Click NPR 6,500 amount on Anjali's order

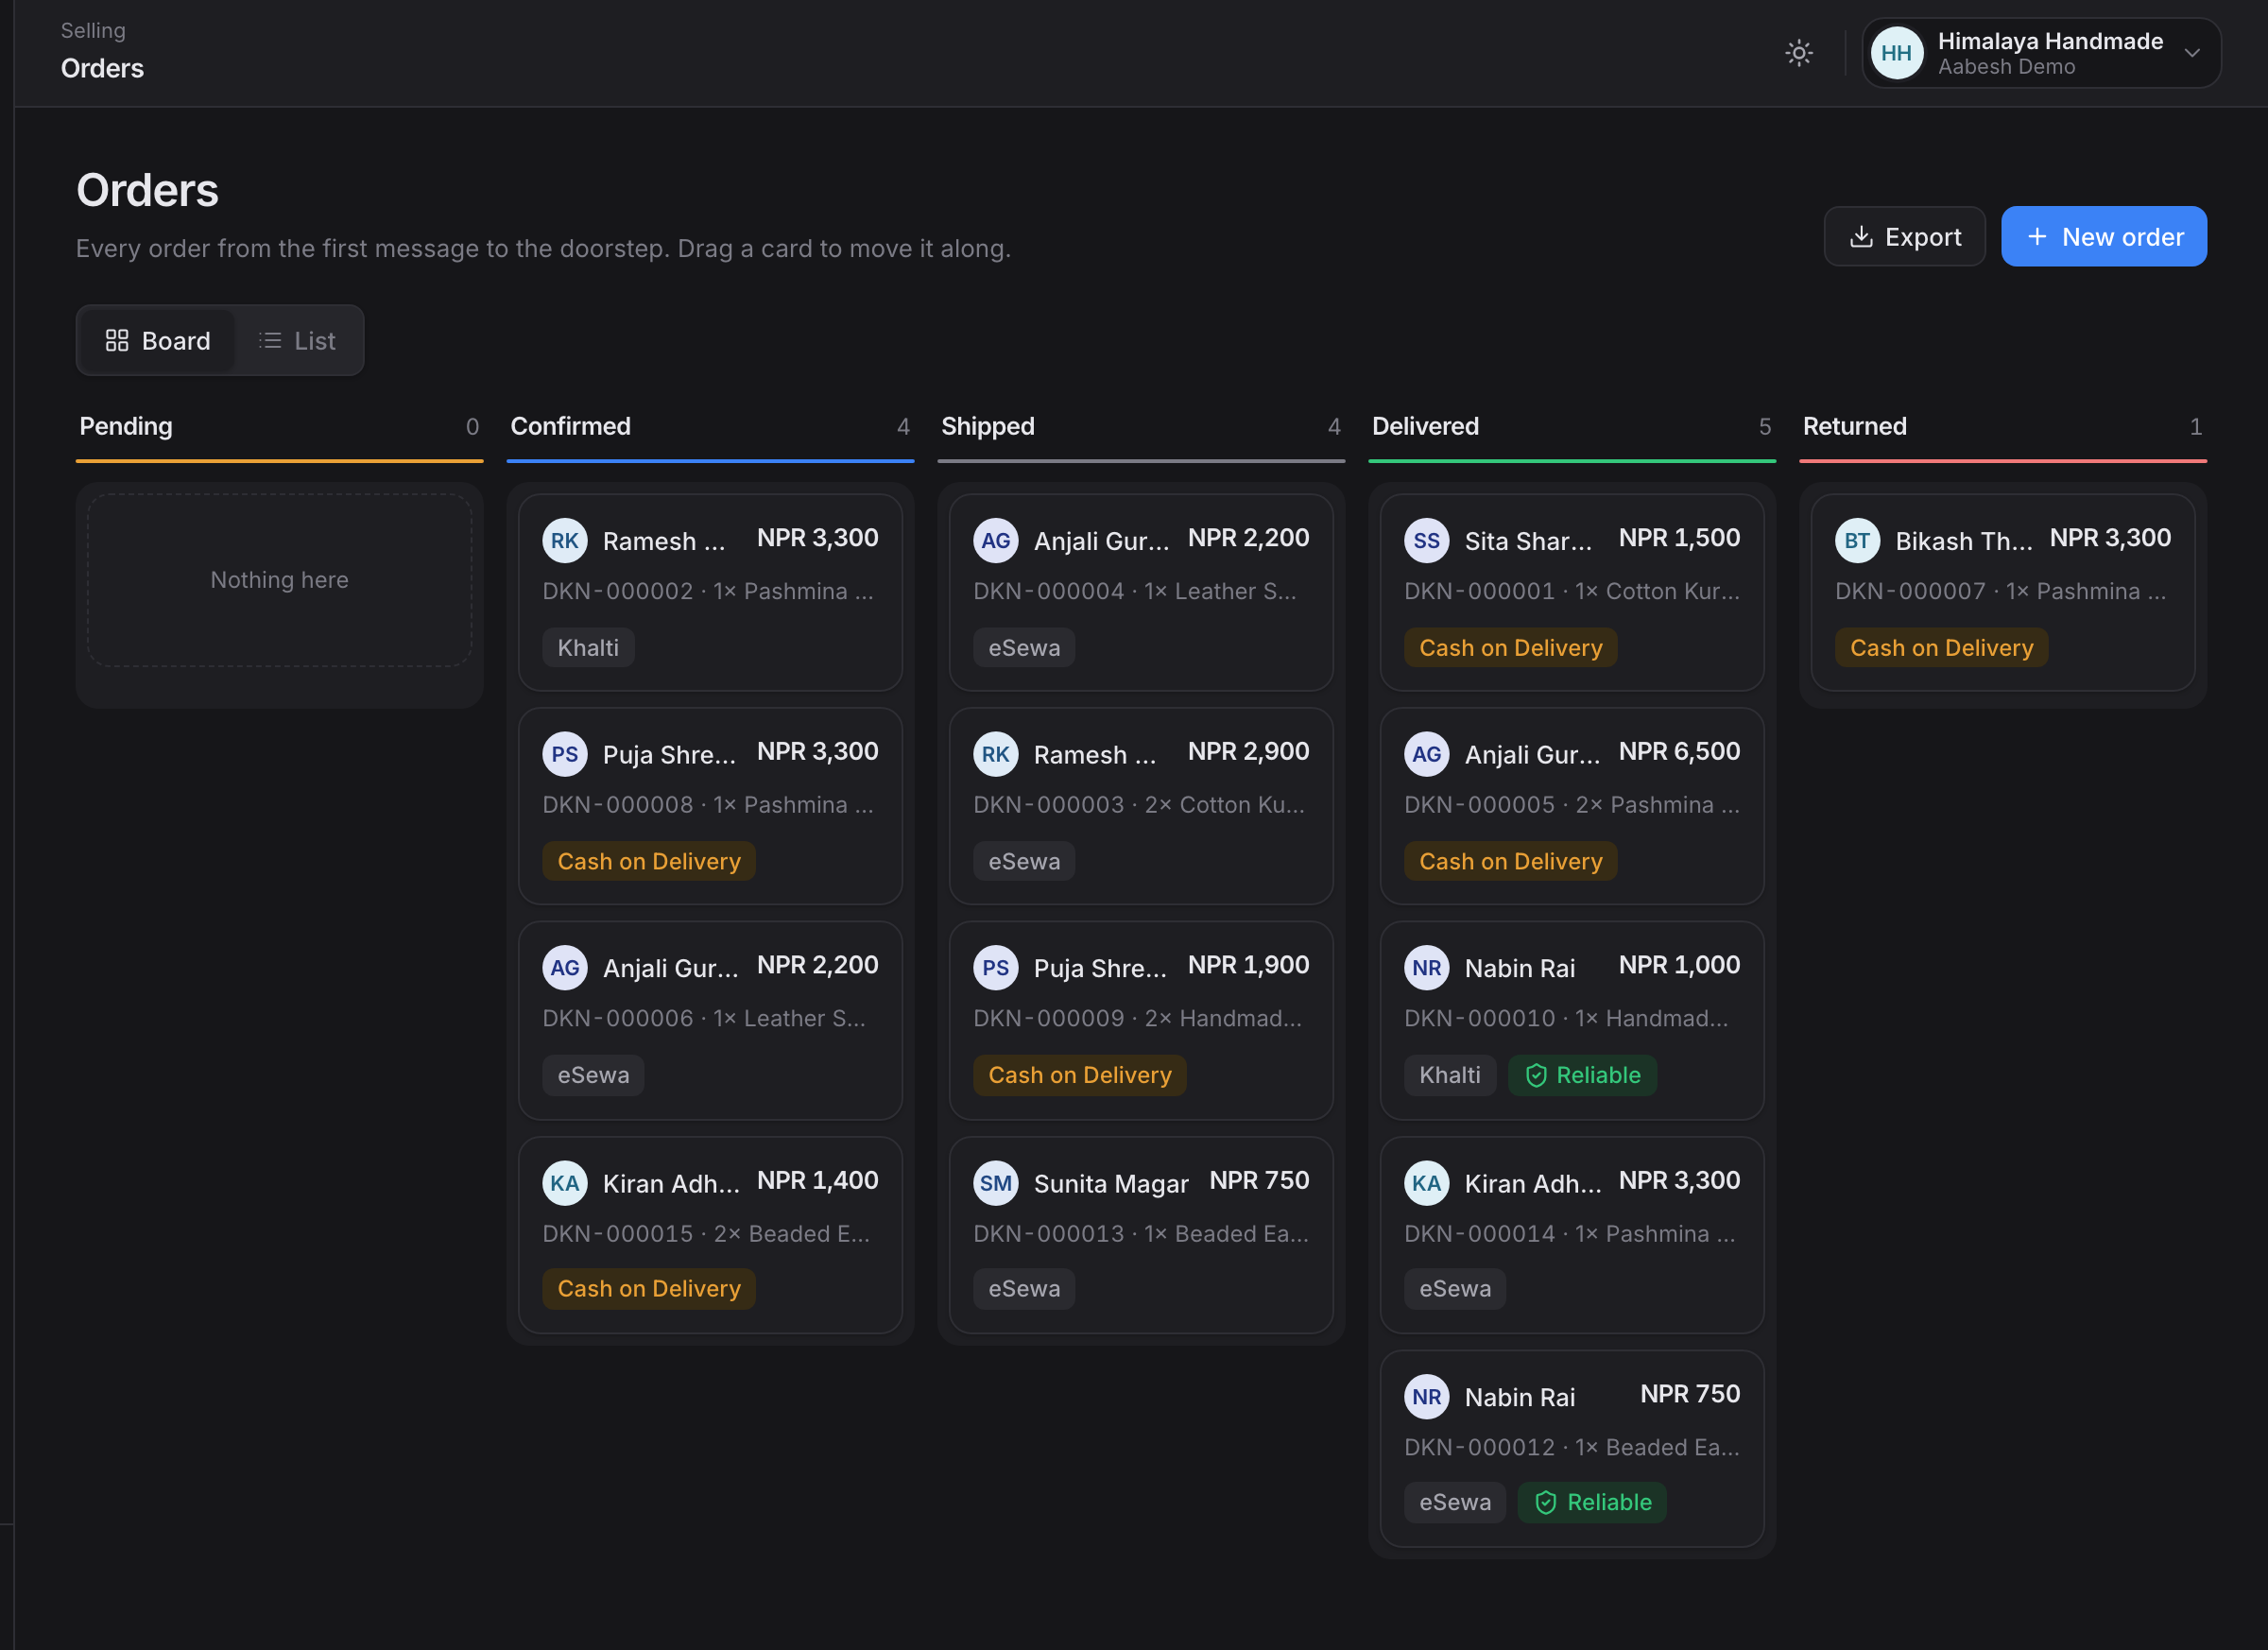(1679, 751)
